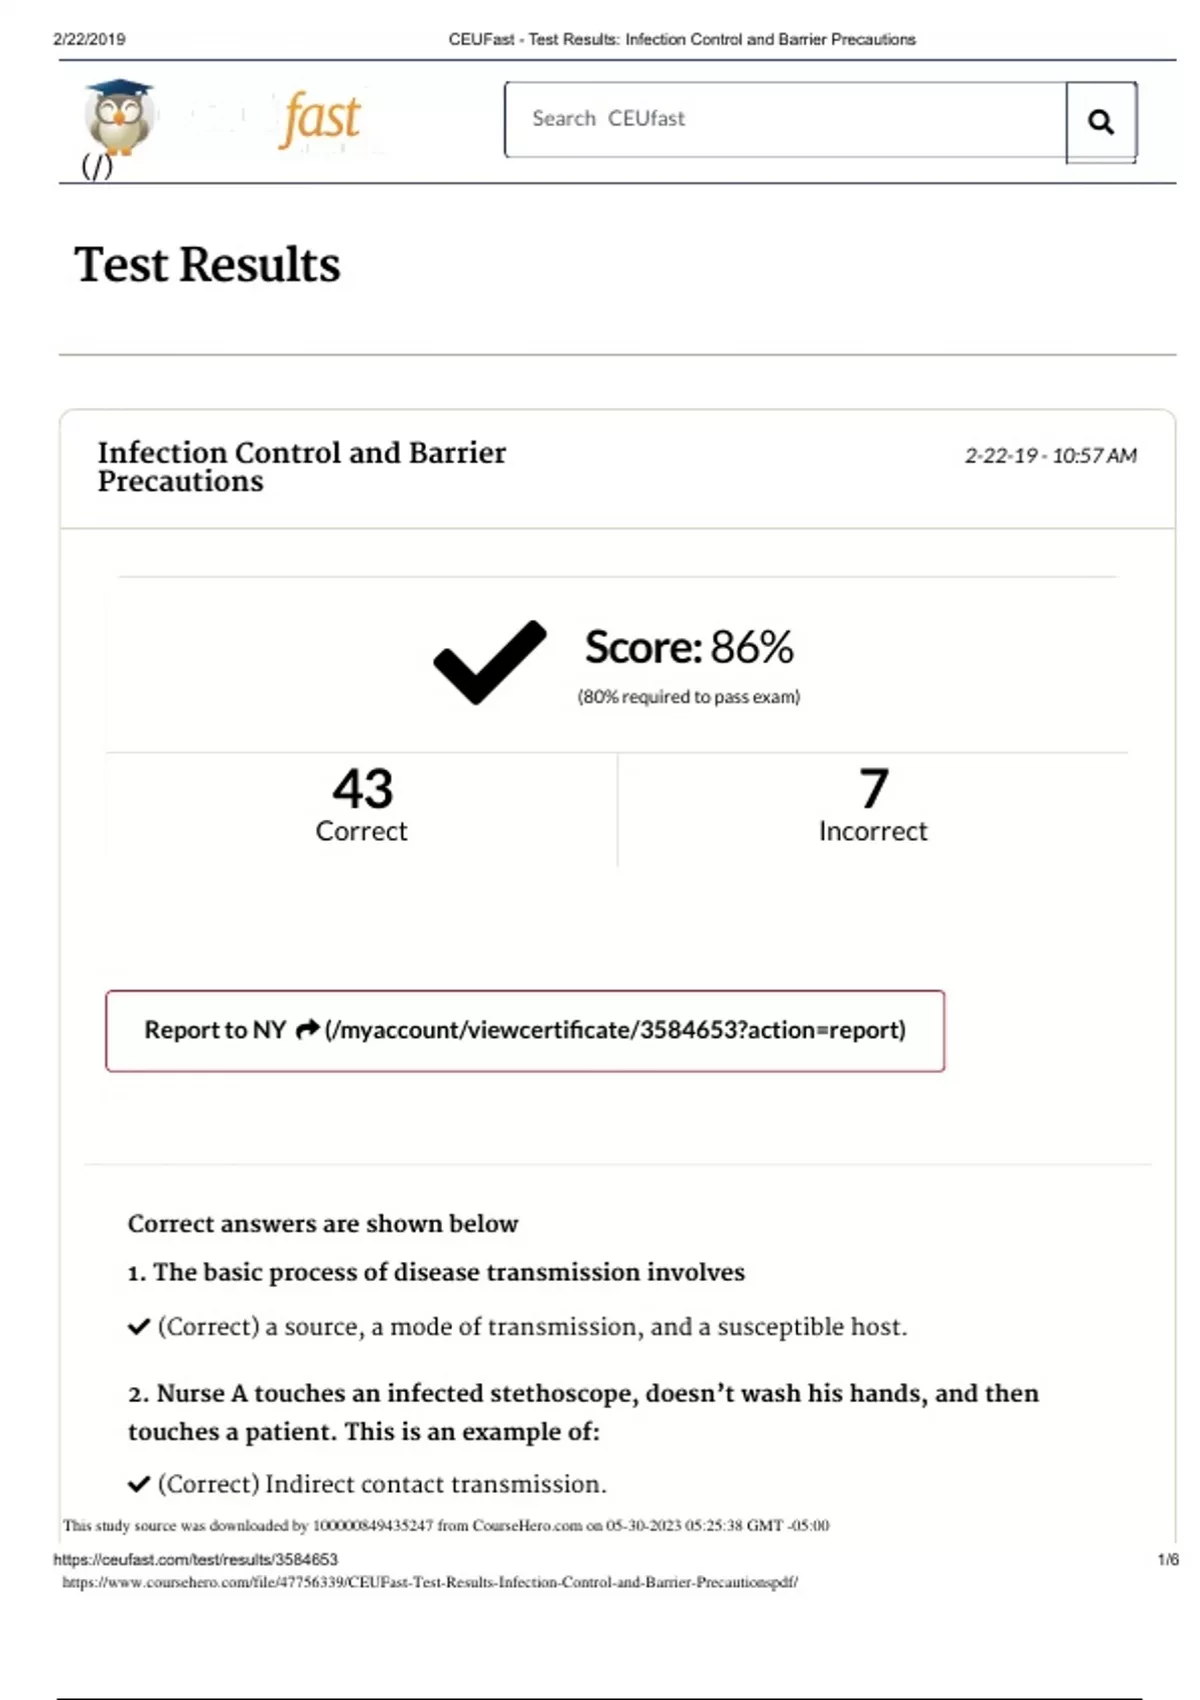Type in the Search CEUfast field

[x=785, y=119]
